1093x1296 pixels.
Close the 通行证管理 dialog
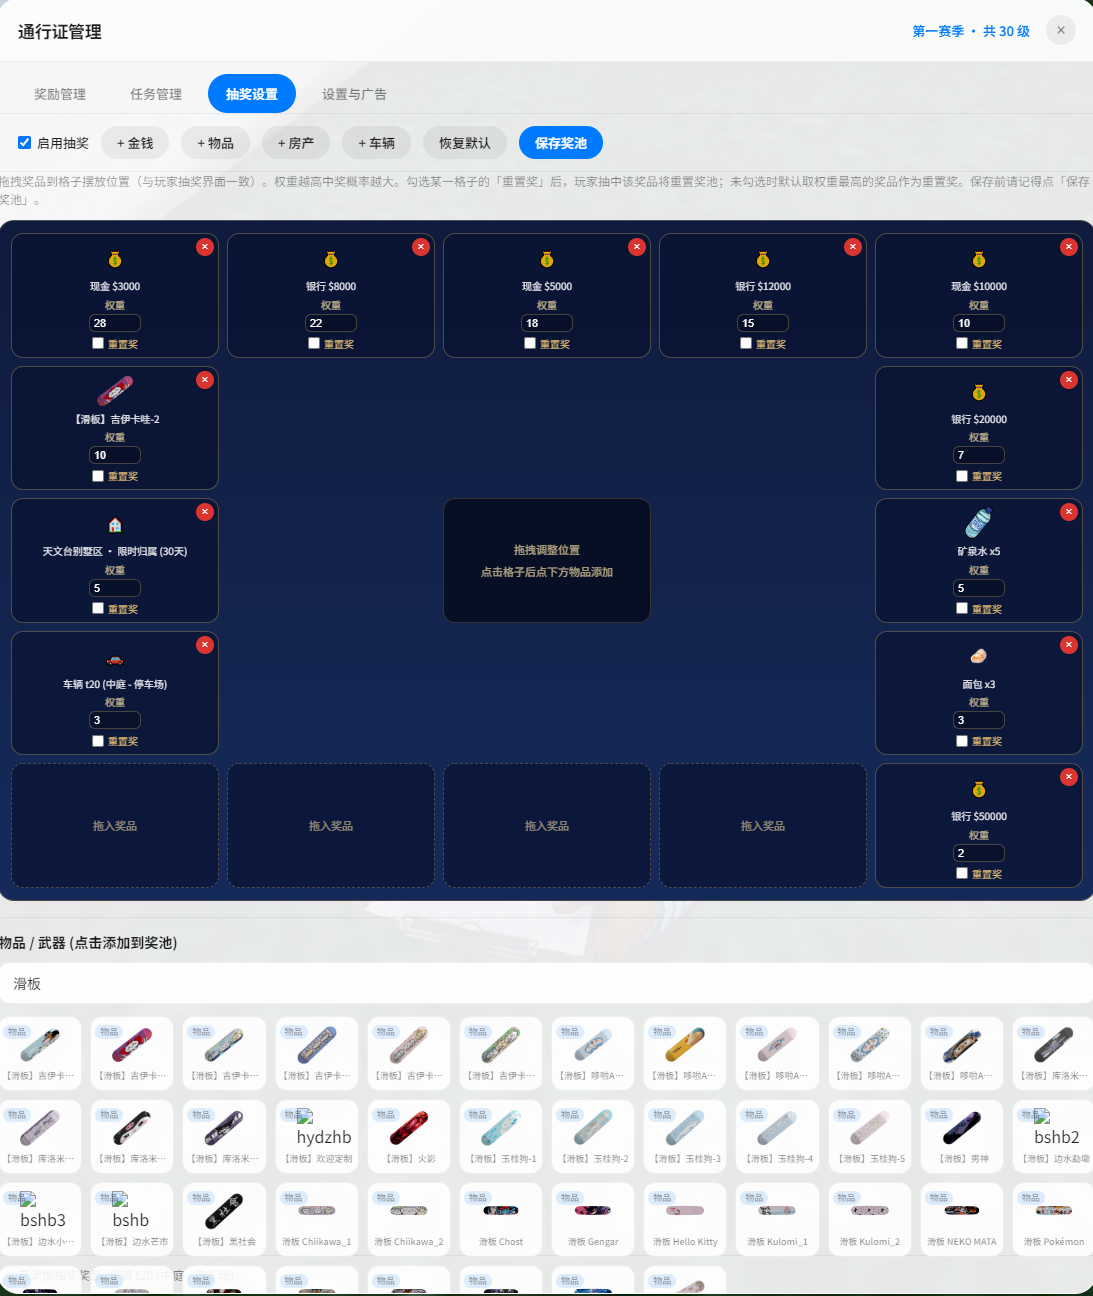1061,30
